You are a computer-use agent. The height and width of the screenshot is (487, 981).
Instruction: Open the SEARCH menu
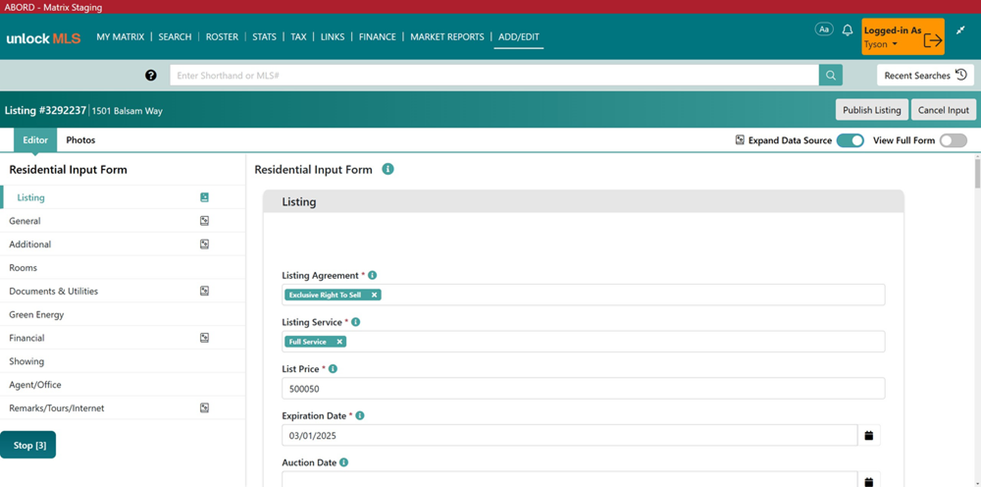(175, 37)
